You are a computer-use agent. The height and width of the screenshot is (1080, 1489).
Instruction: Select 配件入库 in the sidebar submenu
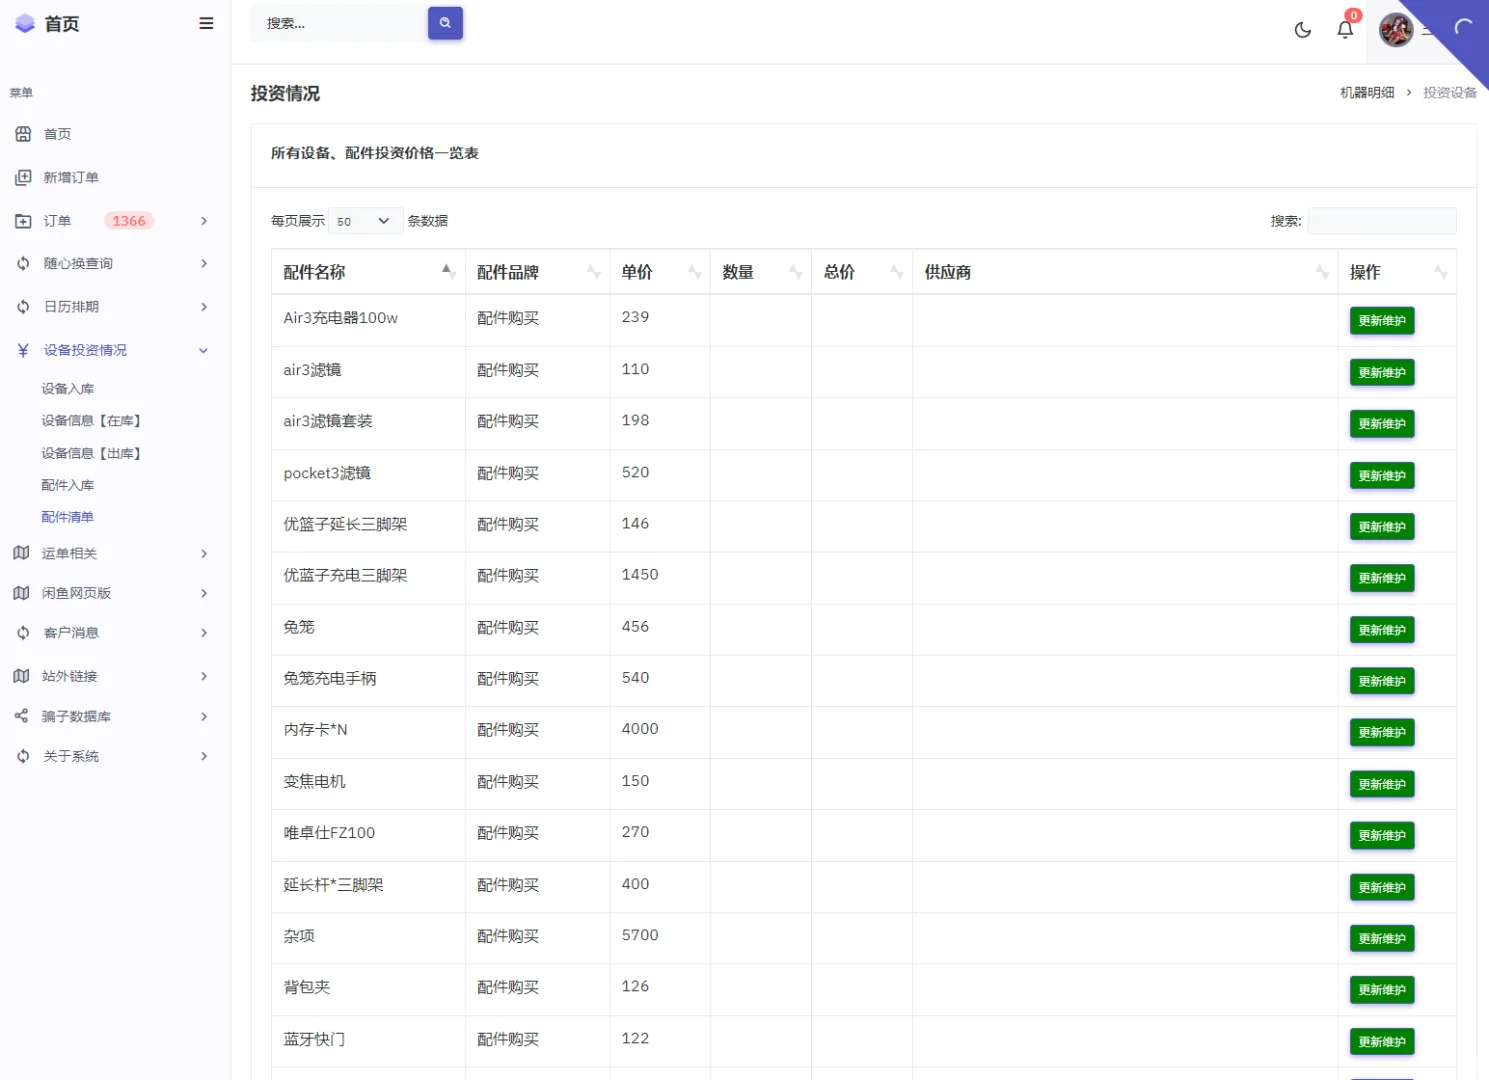tap(68, 484)
